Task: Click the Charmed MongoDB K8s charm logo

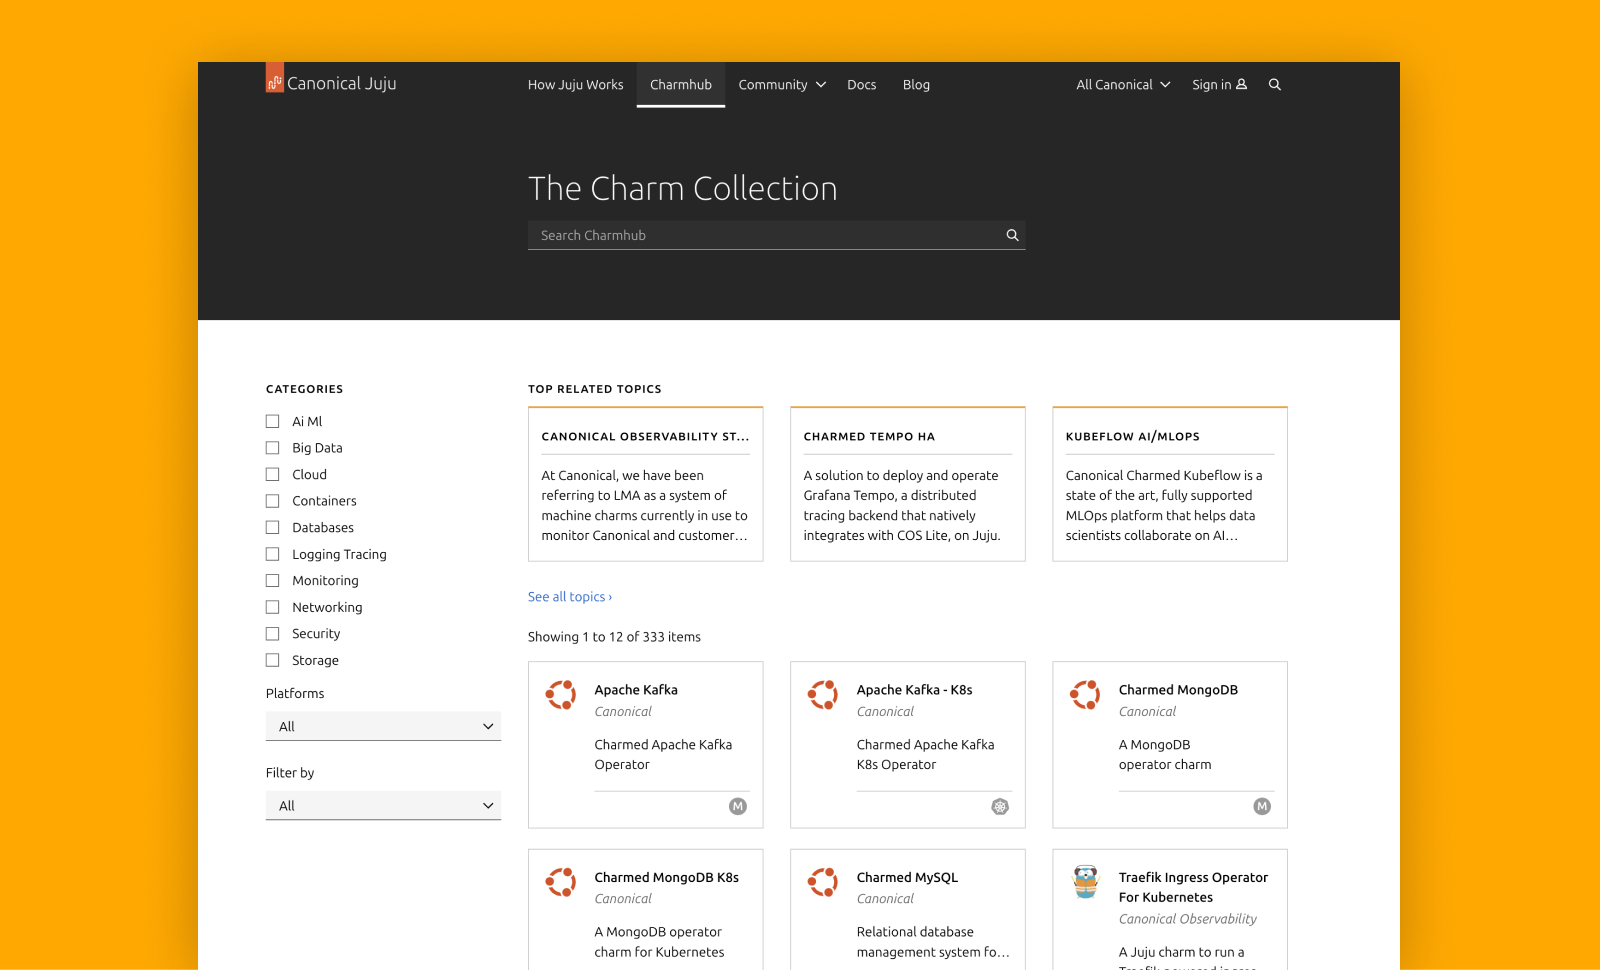Action: [x=561, y=882]
